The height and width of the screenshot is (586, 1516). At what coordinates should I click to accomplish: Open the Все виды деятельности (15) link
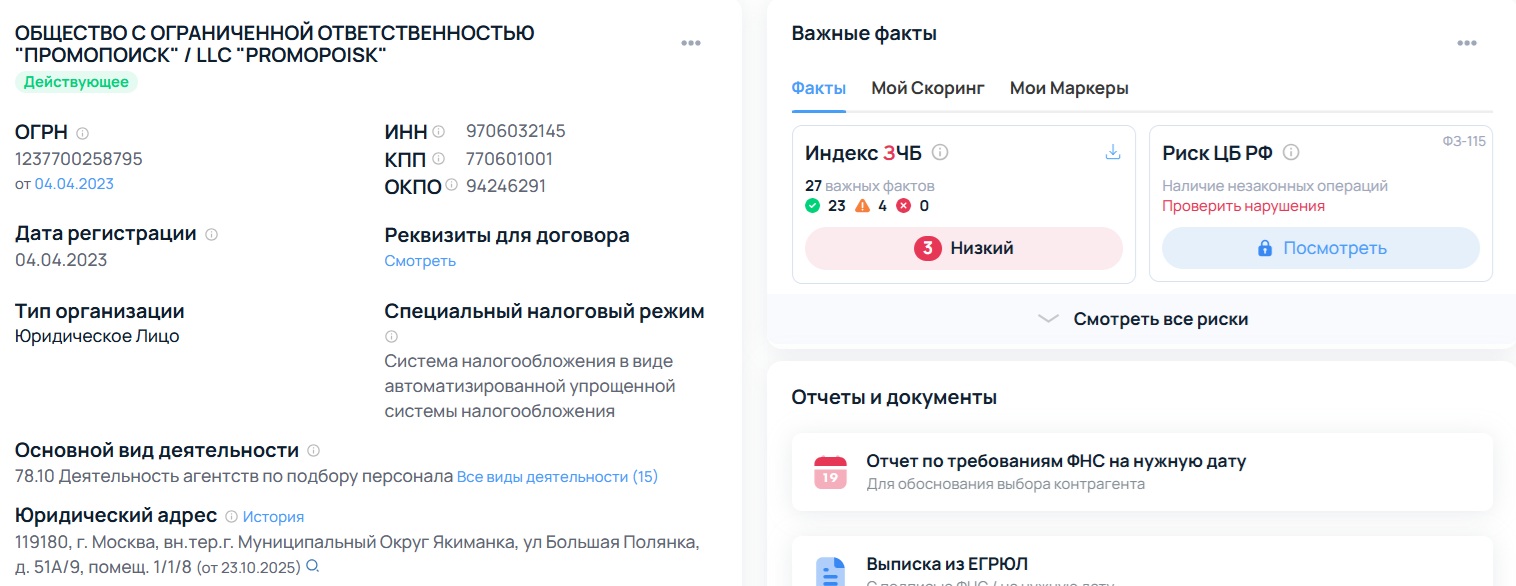(558, 477)
